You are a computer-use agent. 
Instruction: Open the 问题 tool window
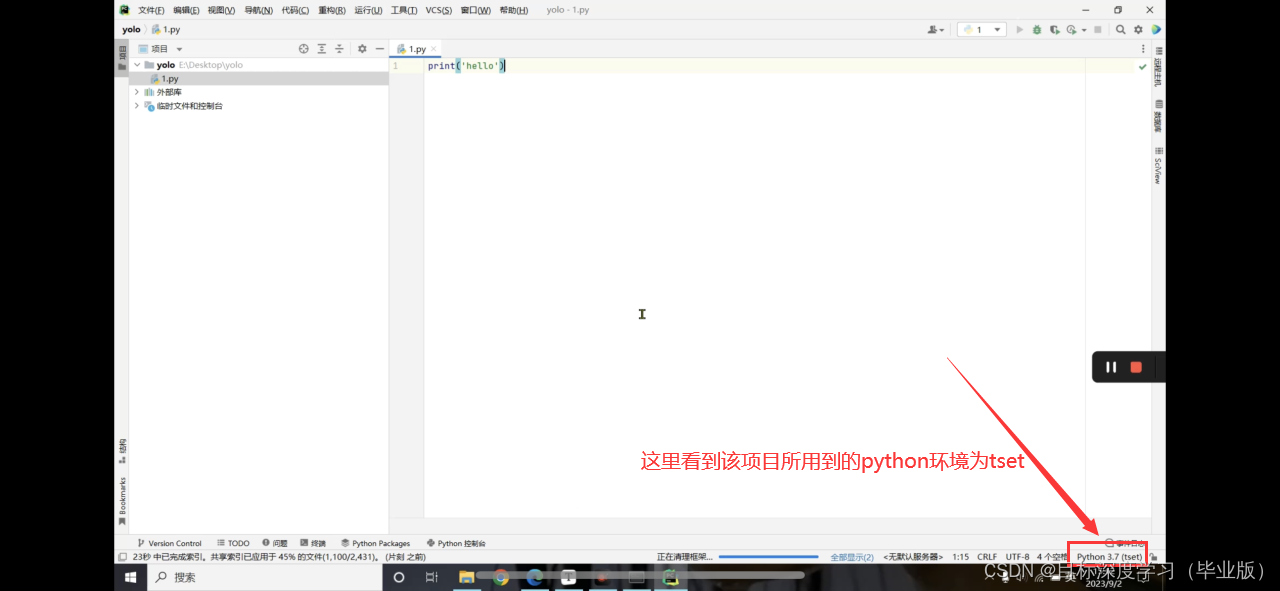(x=274, y=543)
